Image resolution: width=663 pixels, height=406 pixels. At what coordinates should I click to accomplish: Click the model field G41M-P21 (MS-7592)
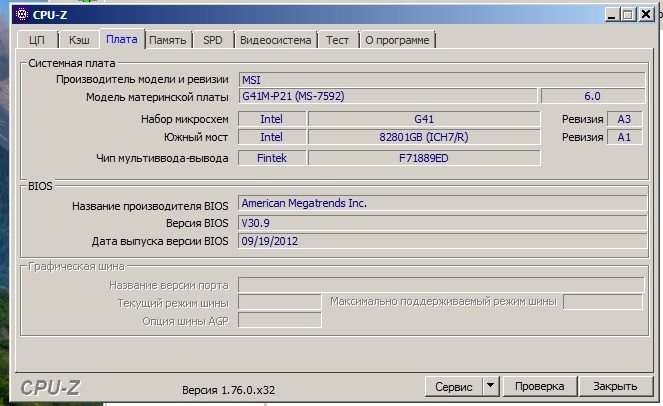[388, 96]
